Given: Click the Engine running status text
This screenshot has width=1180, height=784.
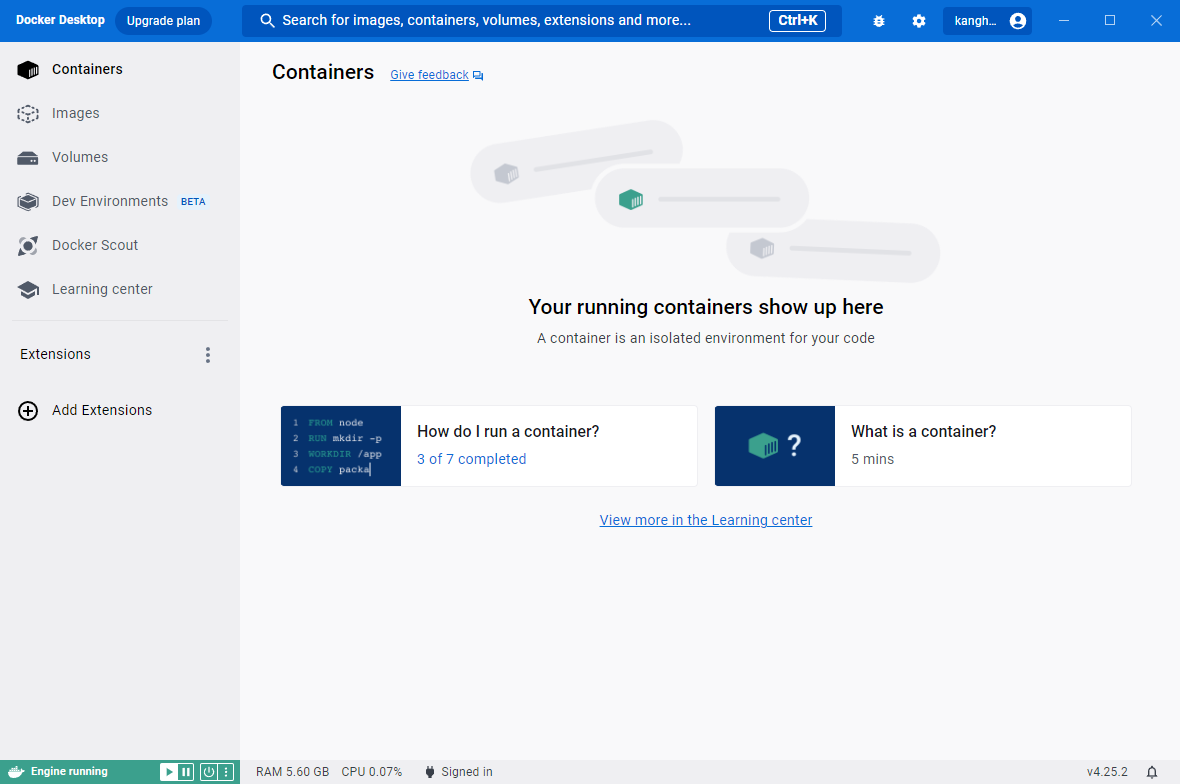Looking at the screenshot, I should pyautogui.click(x=69, y=772).
